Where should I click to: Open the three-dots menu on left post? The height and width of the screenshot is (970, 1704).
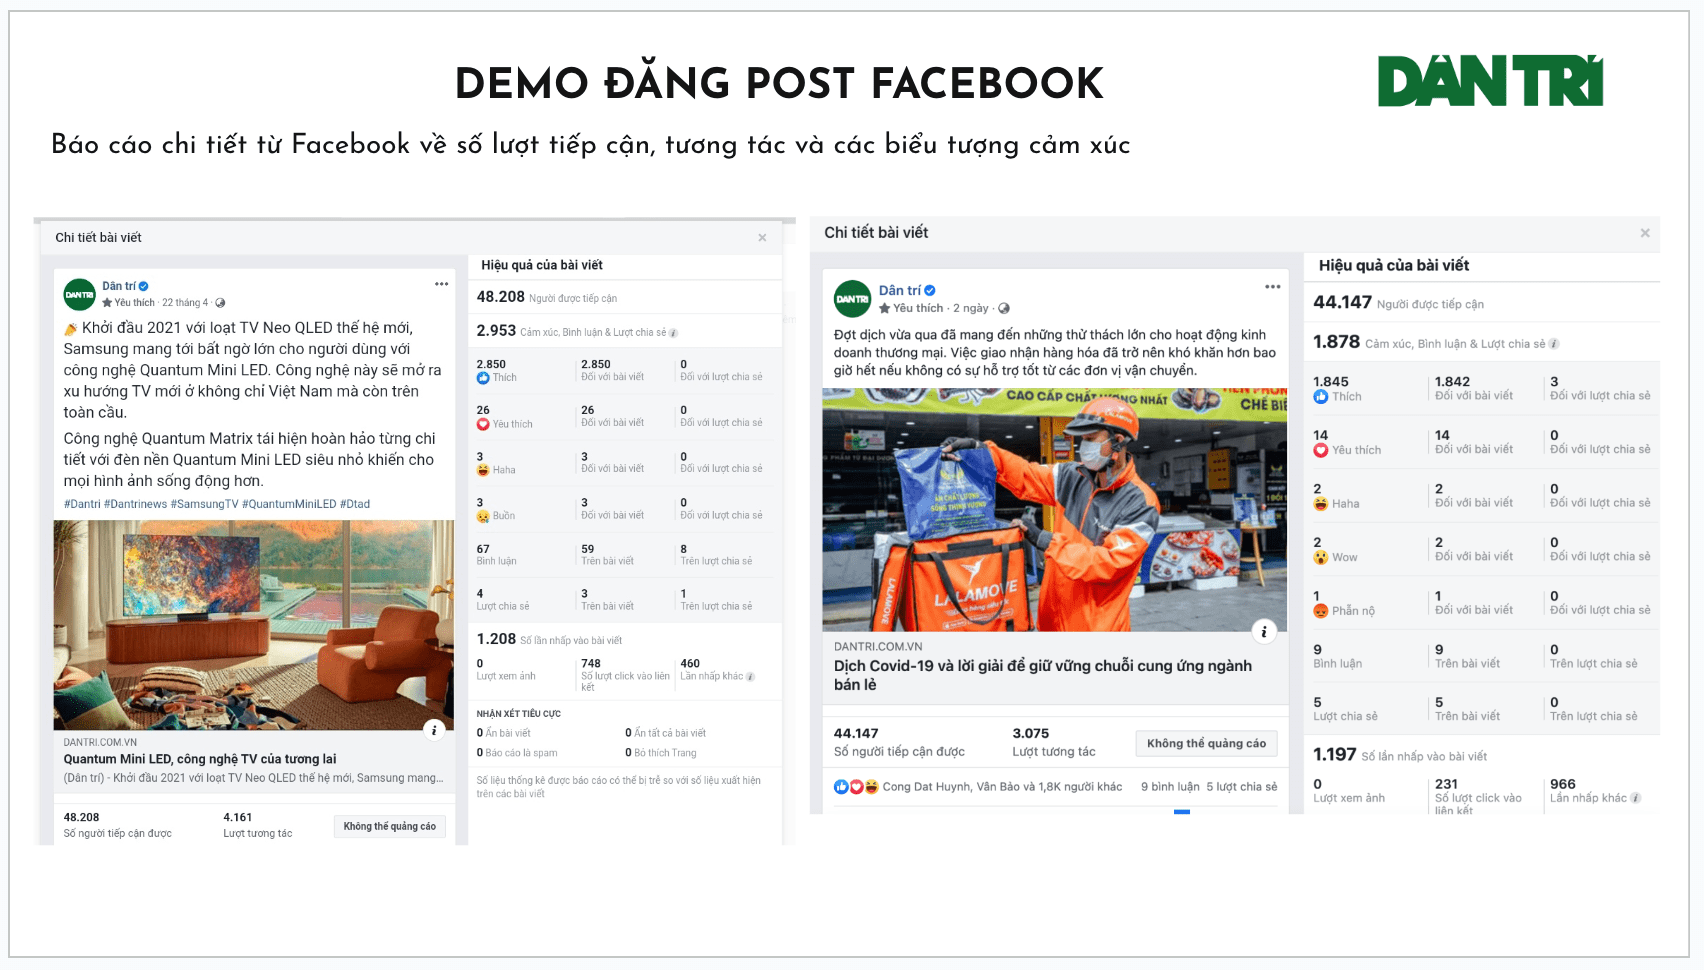tap(441, 284)
